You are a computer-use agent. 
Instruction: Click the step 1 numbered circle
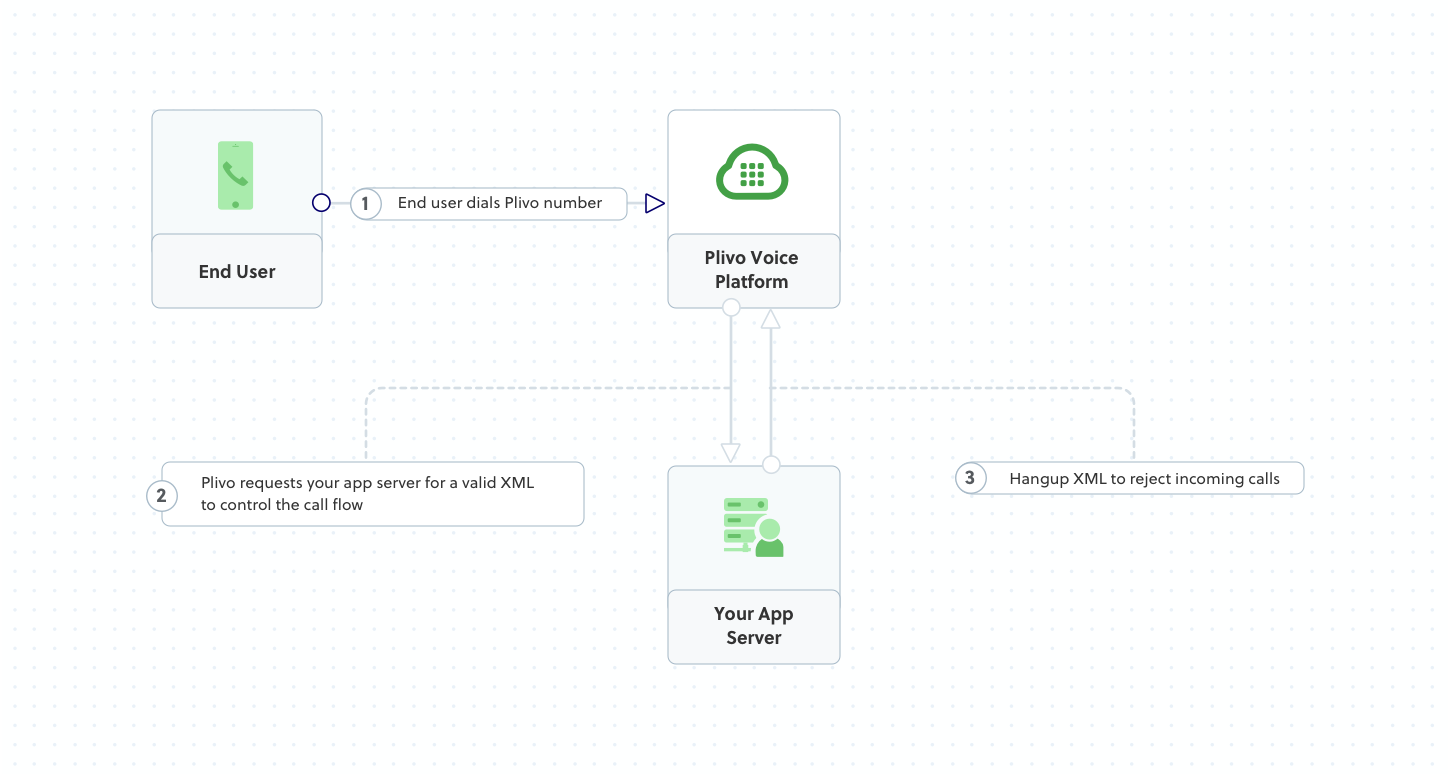point(366,203)
